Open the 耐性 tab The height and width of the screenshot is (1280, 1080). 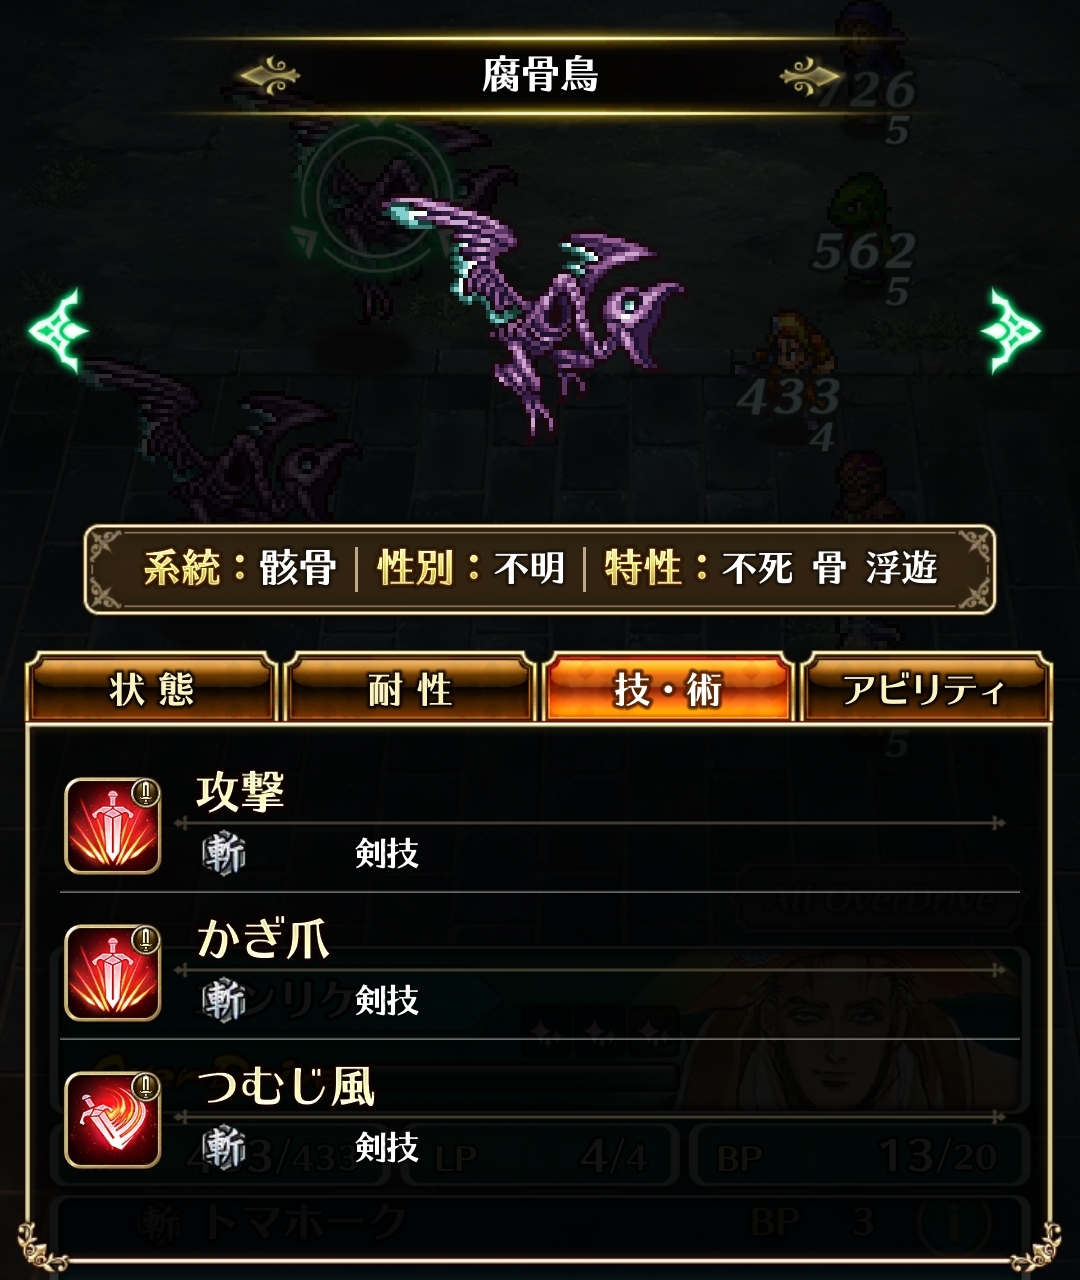point(410,689)
